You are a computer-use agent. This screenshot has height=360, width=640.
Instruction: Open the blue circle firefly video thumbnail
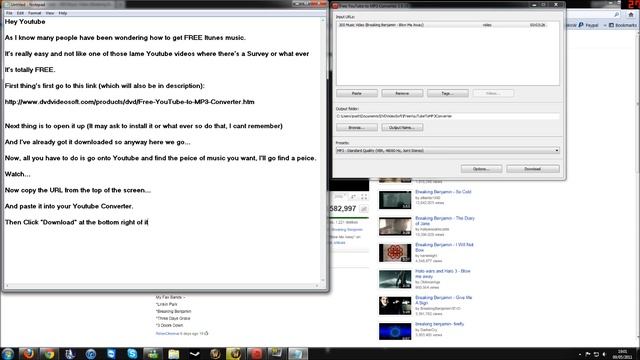point(395,331)
